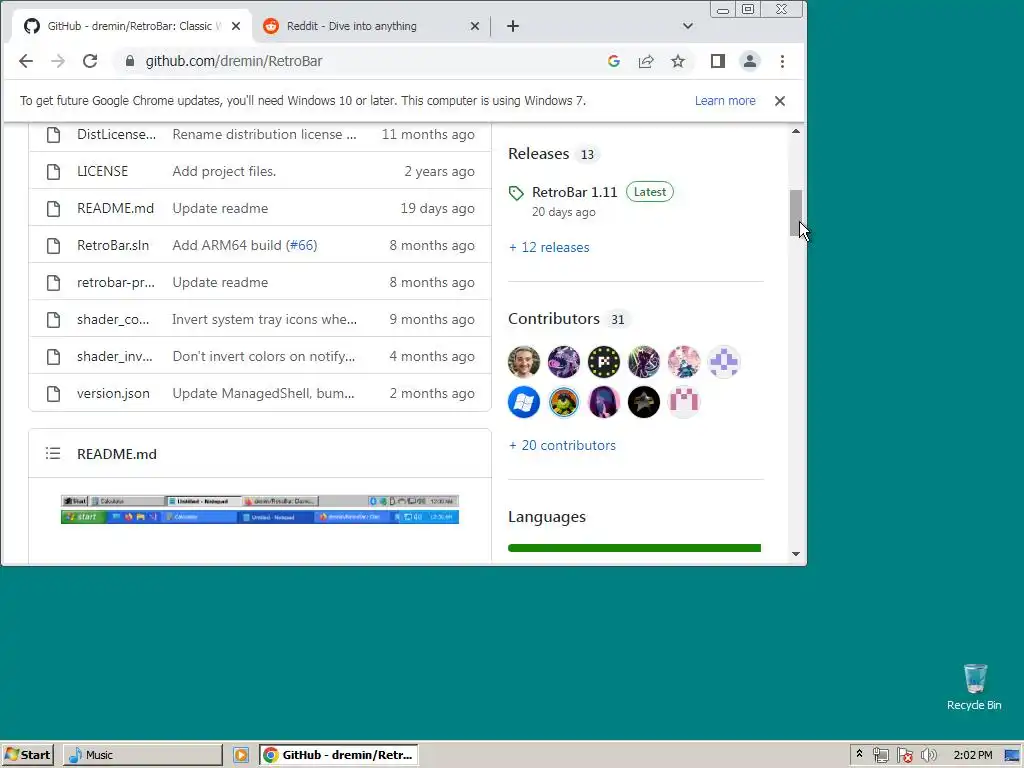Click the scrollbar up arrow
The height and width of the screenshot is (768, 1024).
pos(795,131)
